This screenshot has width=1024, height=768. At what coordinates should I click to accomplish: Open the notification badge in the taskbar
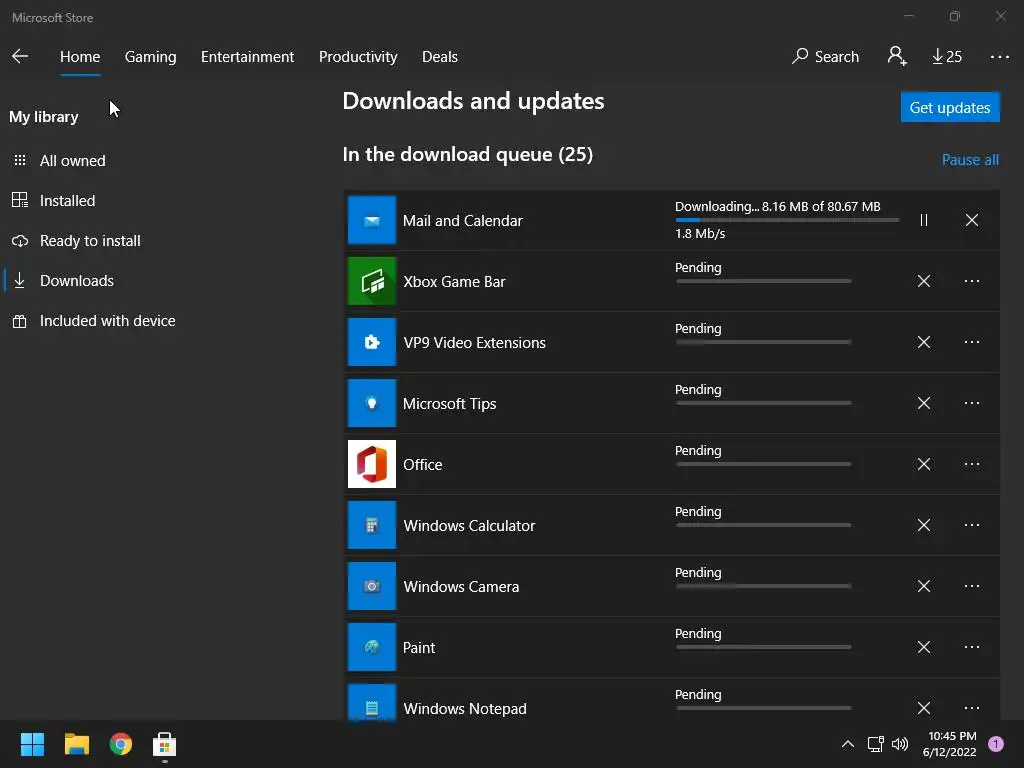996,744
